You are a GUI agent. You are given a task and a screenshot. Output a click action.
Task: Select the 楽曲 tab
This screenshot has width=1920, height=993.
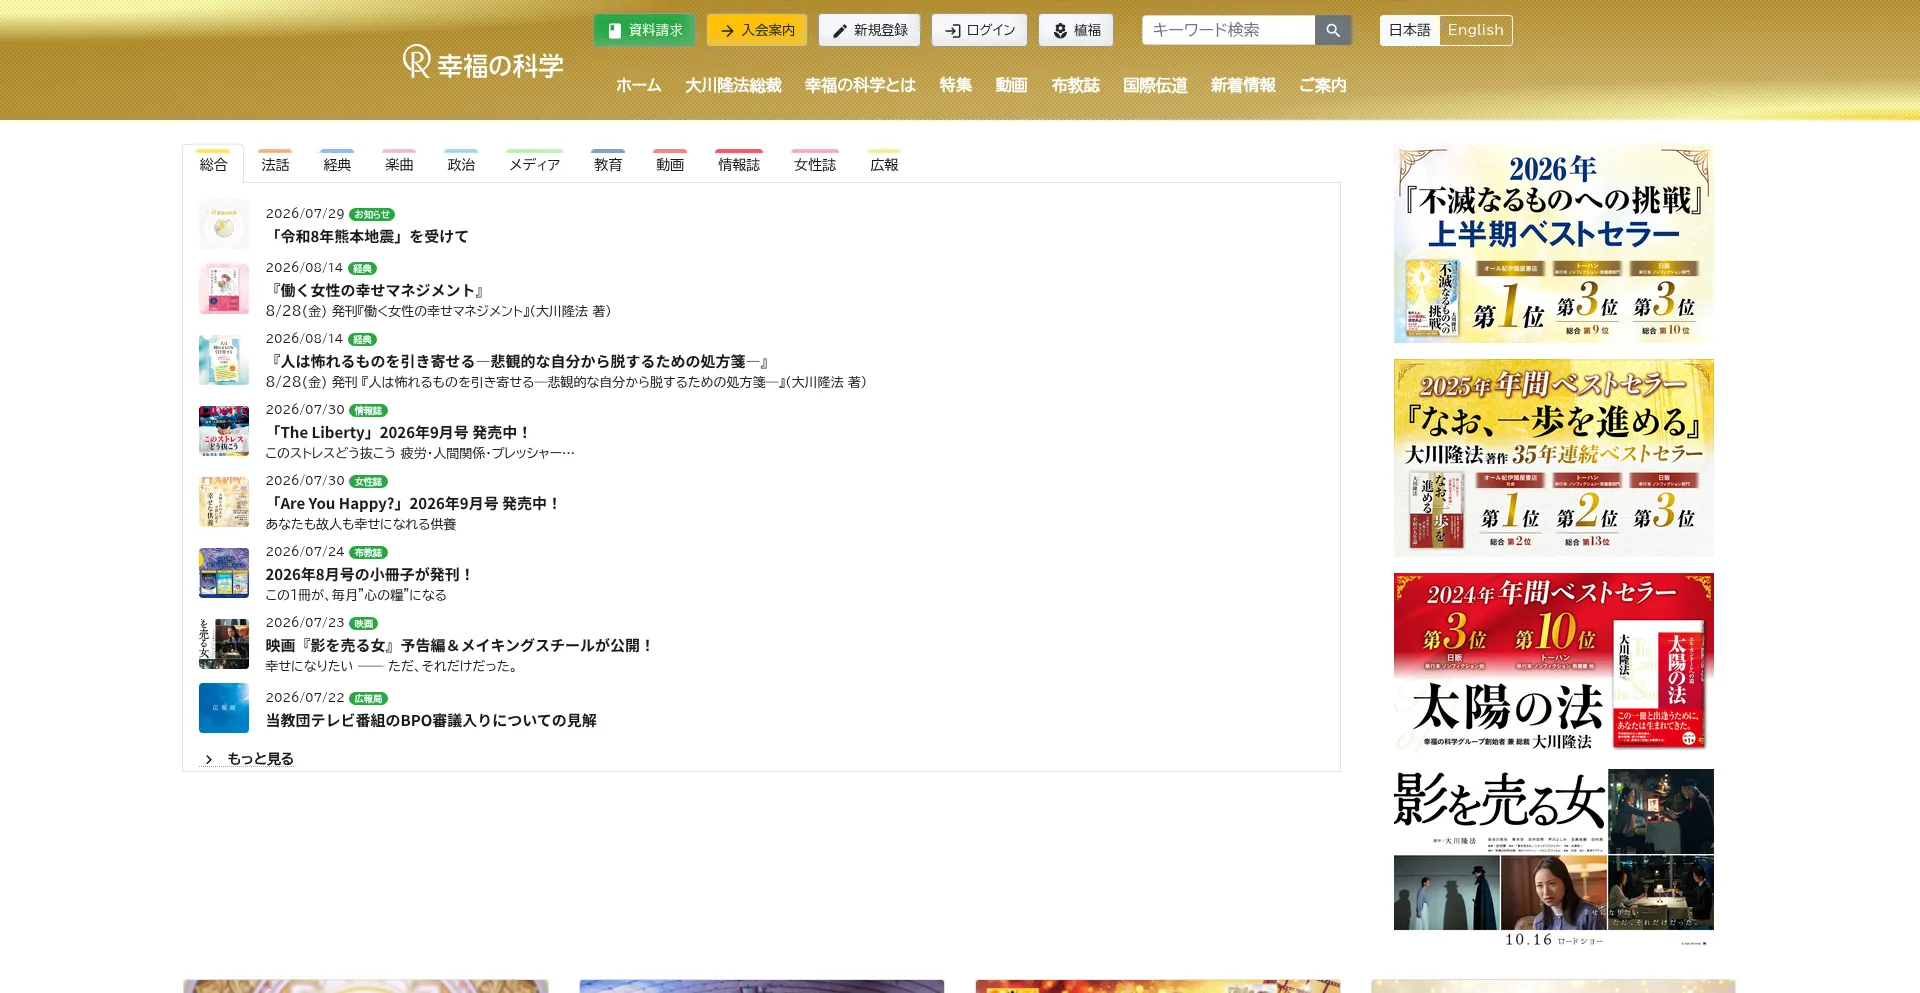[x=399, y=164]
